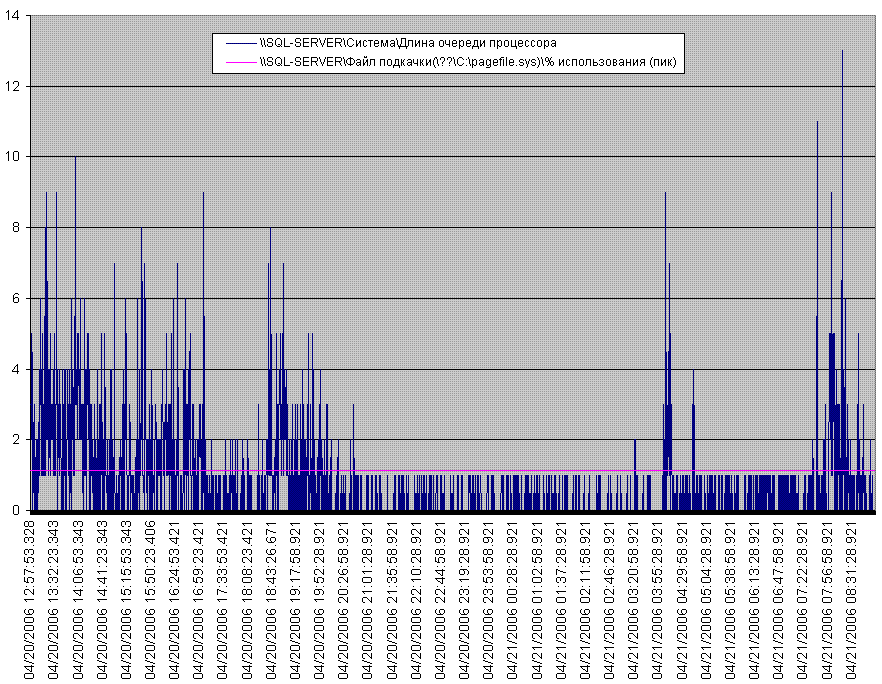Click the Y-axis label 10

tap(12, 157)
